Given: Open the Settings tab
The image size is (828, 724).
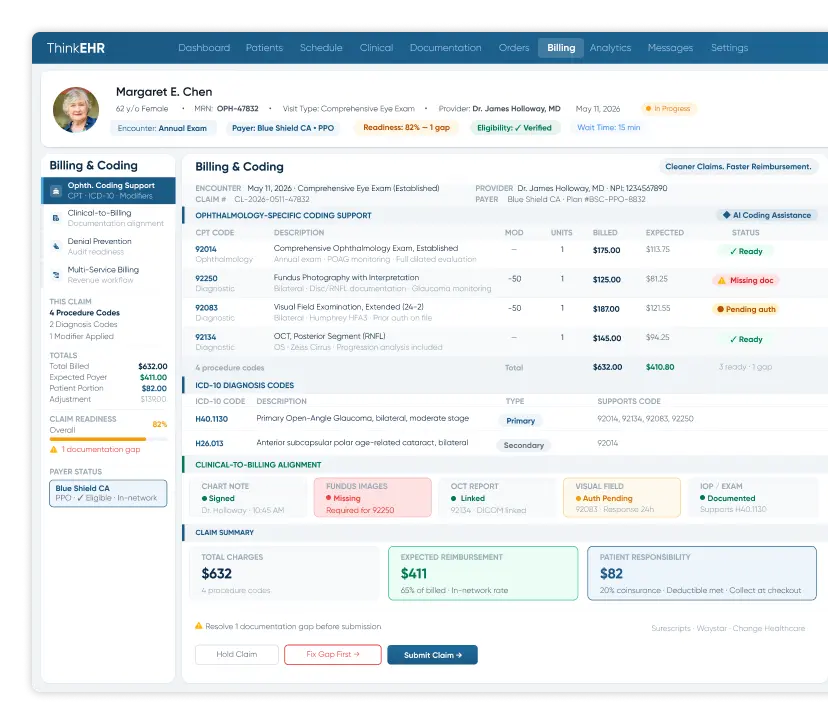Looking at the screenshot, I should click(729, 48).
